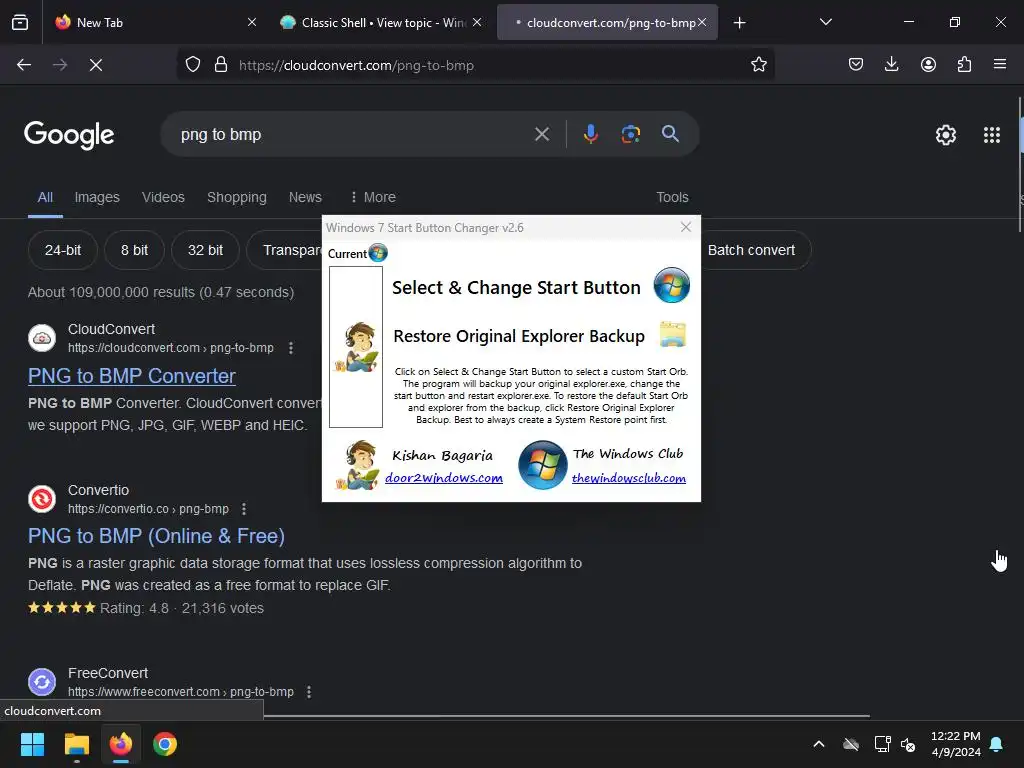Switch to Videos results
Screen dimensions: 1024x768
(163, 197)
